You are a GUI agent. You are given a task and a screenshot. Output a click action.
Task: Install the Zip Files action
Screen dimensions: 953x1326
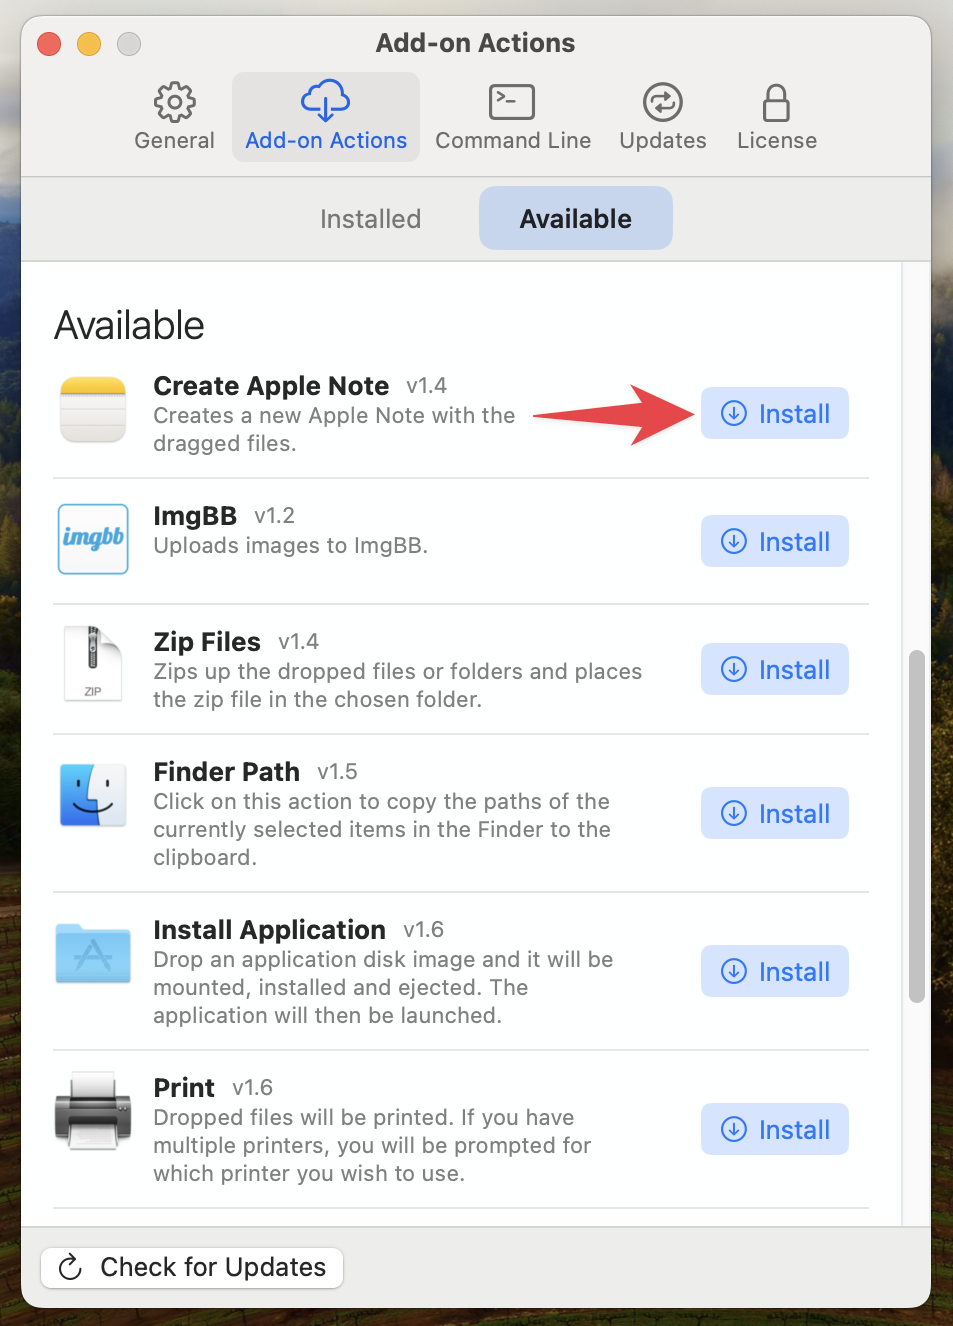click(x=775, y=669)
